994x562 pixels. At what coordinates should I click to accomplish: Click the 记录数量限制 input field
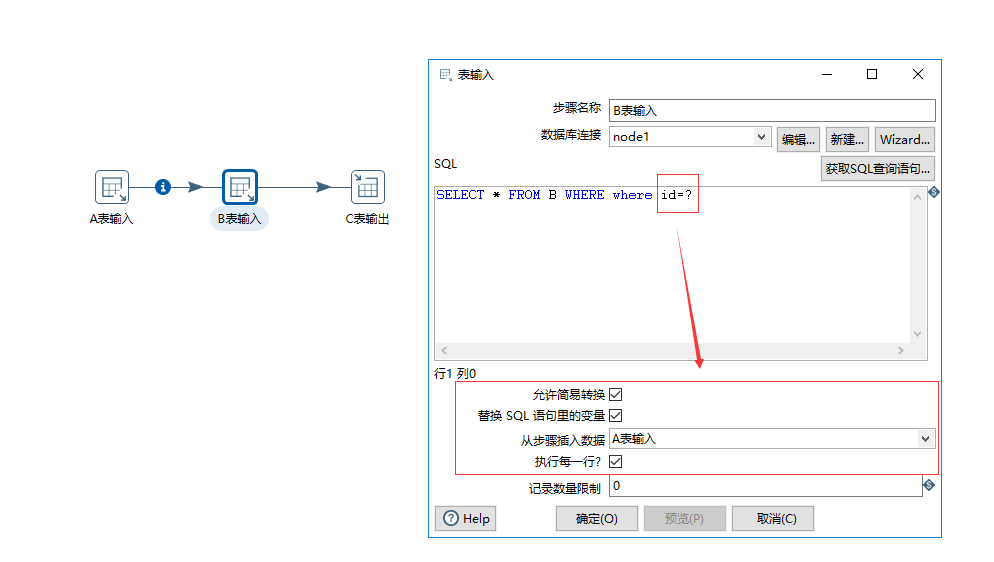(766, 486)
